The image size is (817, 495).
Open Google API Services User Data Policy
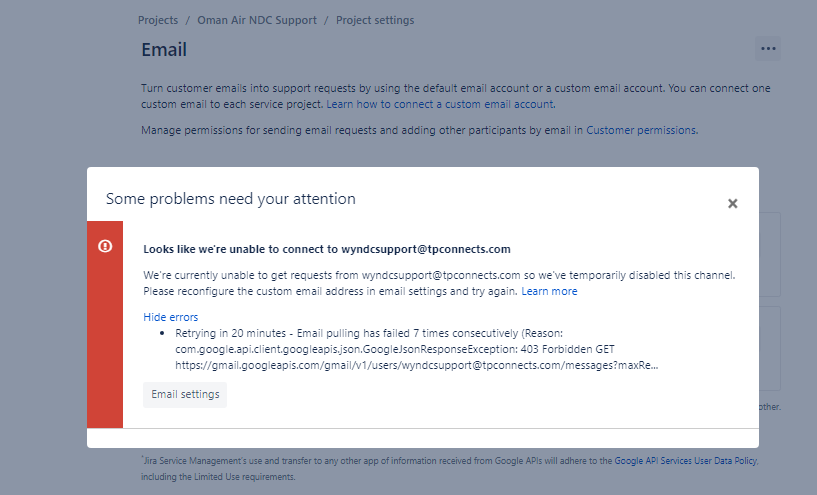click(686, 461)
